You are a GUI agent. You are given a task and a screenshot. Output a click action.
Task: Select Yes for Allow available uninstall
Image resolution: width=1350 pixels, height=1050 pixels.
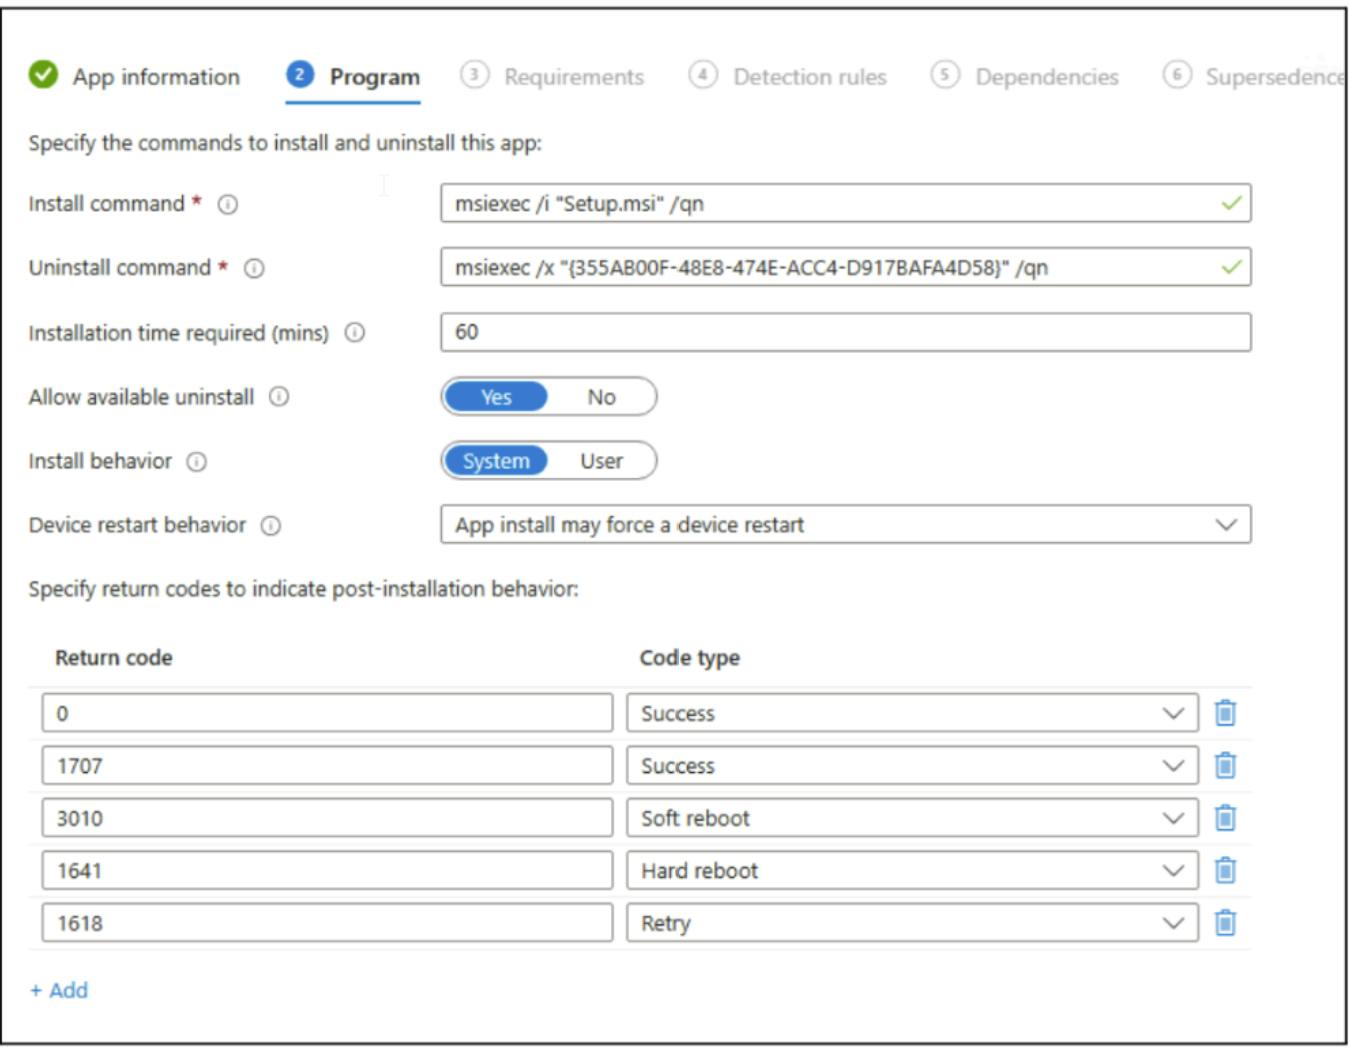tap(496, 397)
